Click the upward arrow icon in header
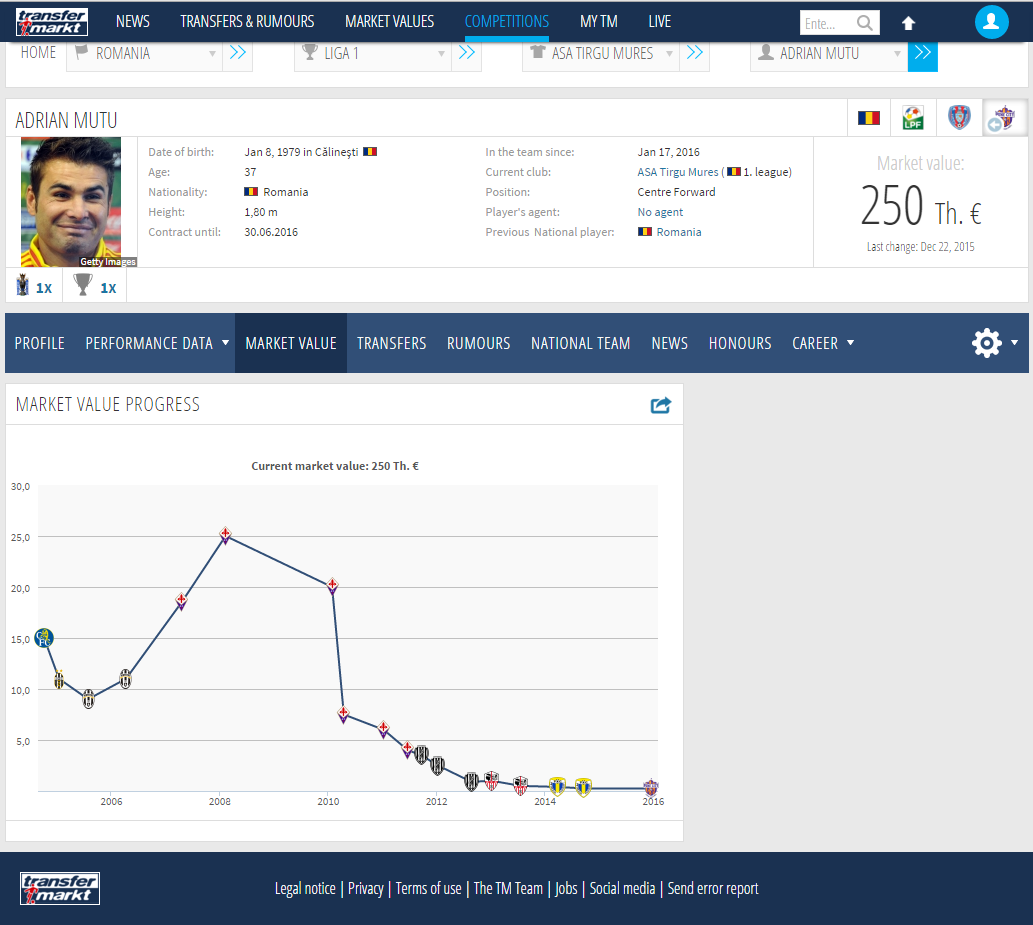Viewport: 1033px width, 925px height. [908, 23]
